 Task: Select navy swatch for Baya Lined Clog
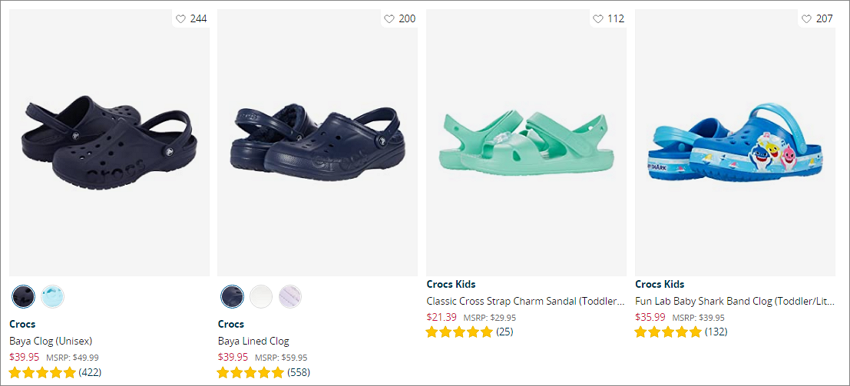click(x=232, y=297)
